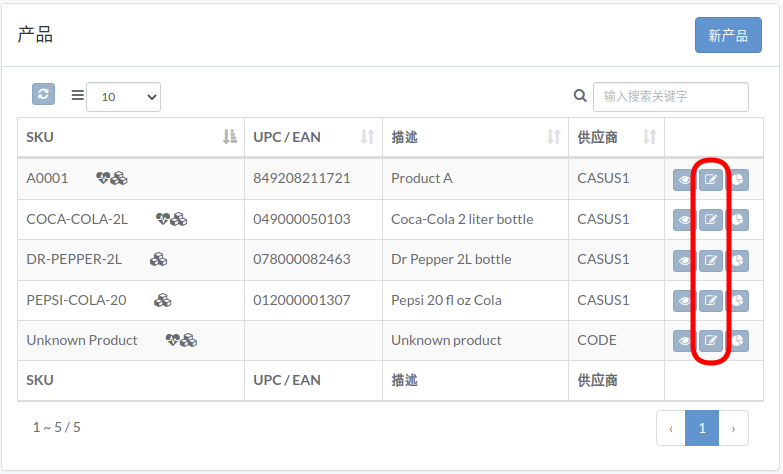View Unknown Product via eye icon
783x474 pixels.
click(x=684, y=341)
